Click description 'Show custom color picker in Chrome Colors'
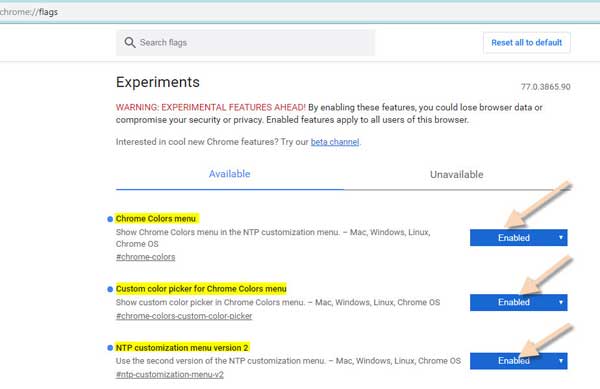Image resolution: width=600 pixels, height=389 pixels. tap(278, 303)
